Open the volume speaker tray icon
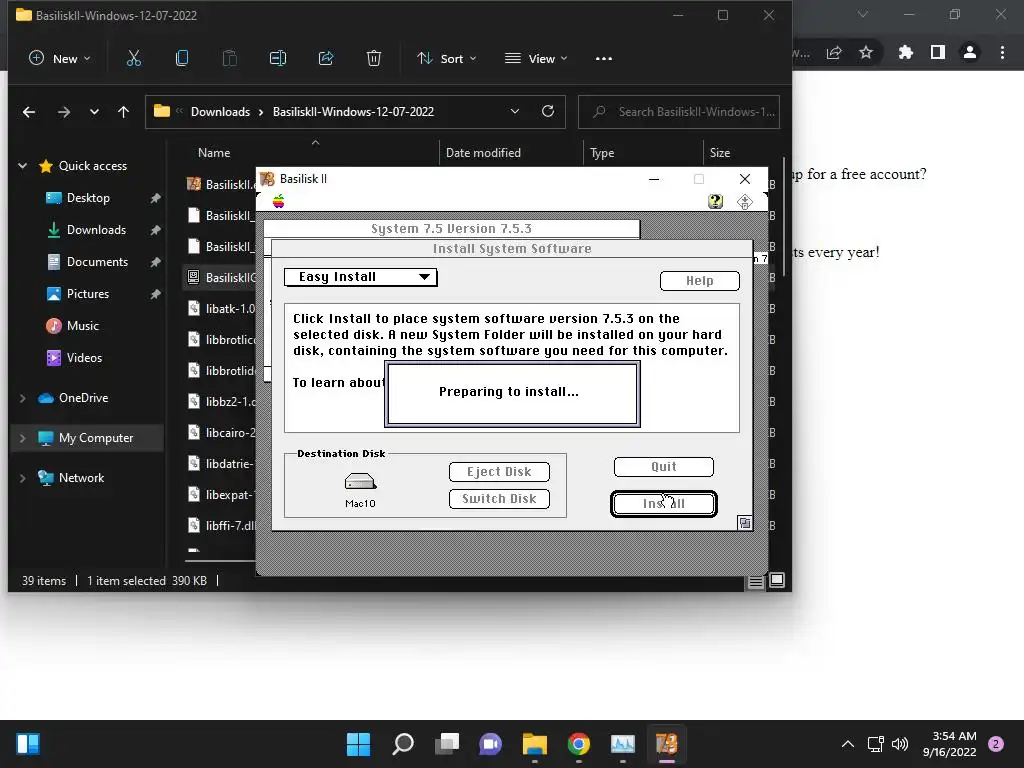The height and width of the screenshot is (768, 1024). pos(900,744)
